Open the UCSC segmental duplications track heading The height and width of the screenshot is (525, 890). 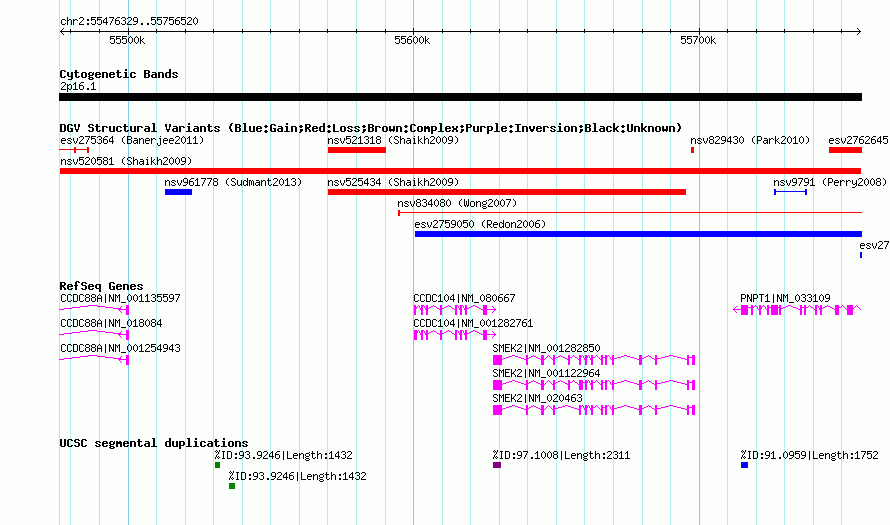click(154, 443)
